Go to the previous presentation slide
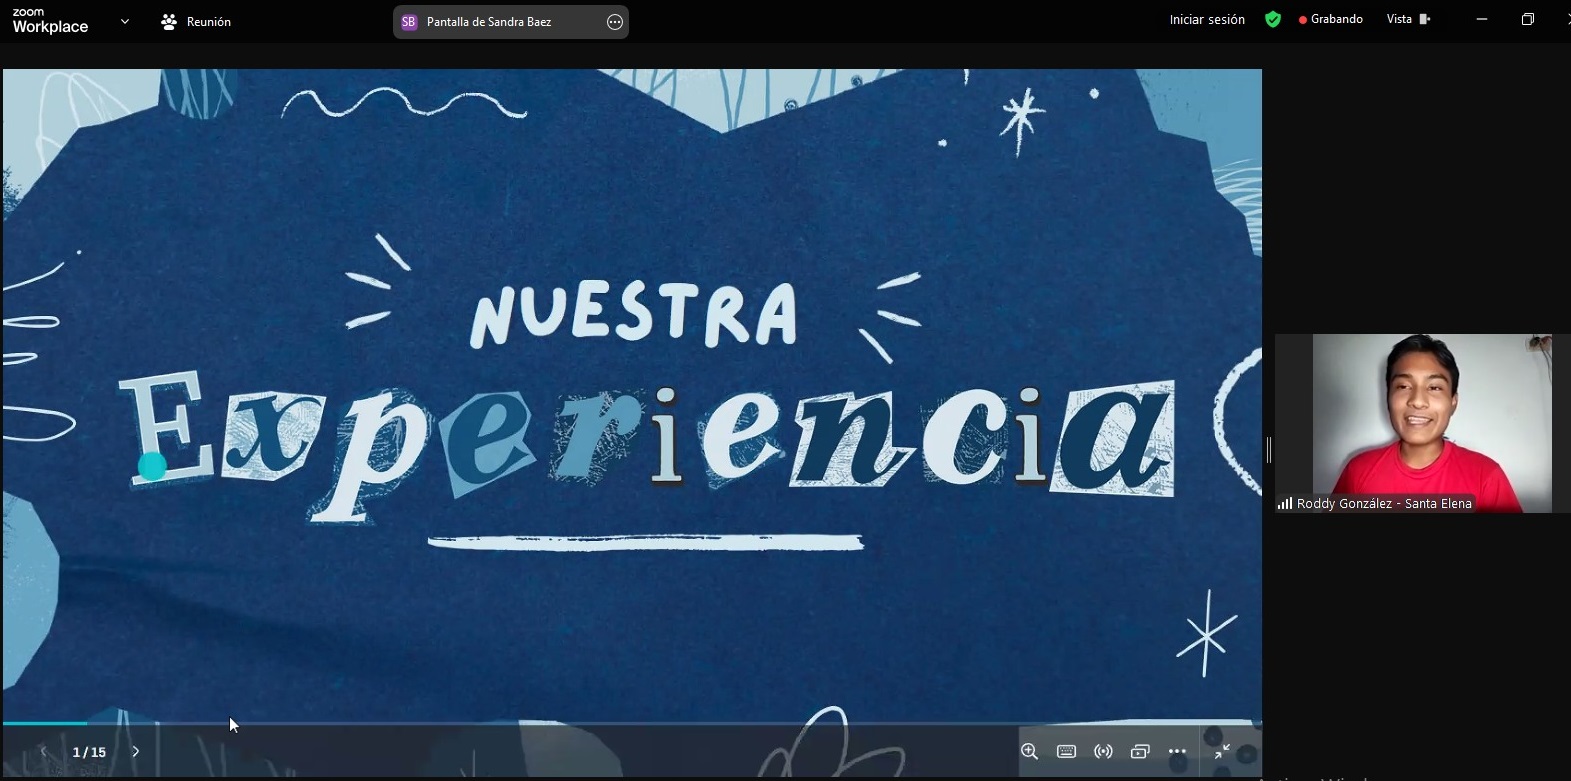Viewport: 1571px width, 781px height. tap(43, 751)
